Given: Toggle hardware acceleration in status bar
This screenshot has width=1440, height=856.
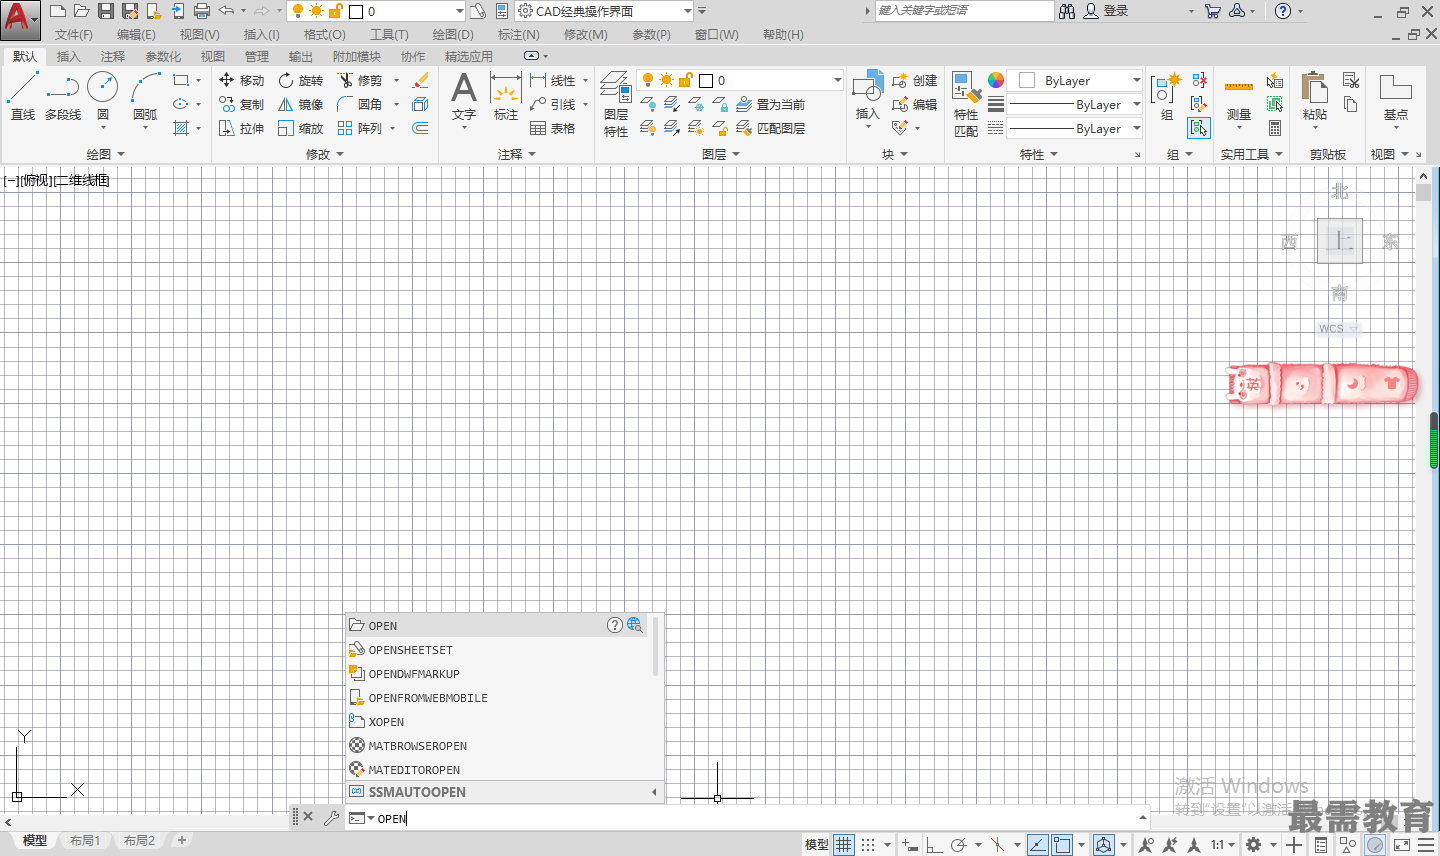Looking at the screenshot, I should [1376, 845].
